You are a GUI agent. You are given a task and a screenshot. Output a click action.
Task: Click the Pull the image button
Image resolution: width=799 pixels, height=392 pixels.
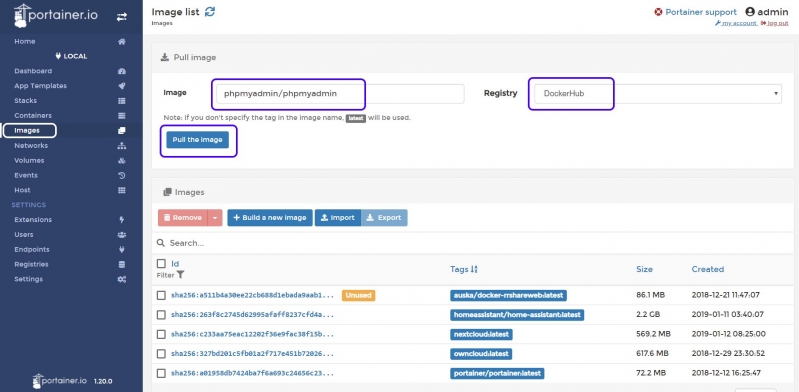tap(198, 140)
